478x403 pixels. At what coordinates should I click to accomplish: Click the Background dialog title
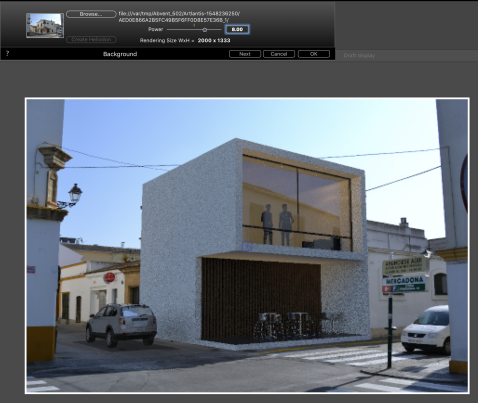[x=120, y=54]
